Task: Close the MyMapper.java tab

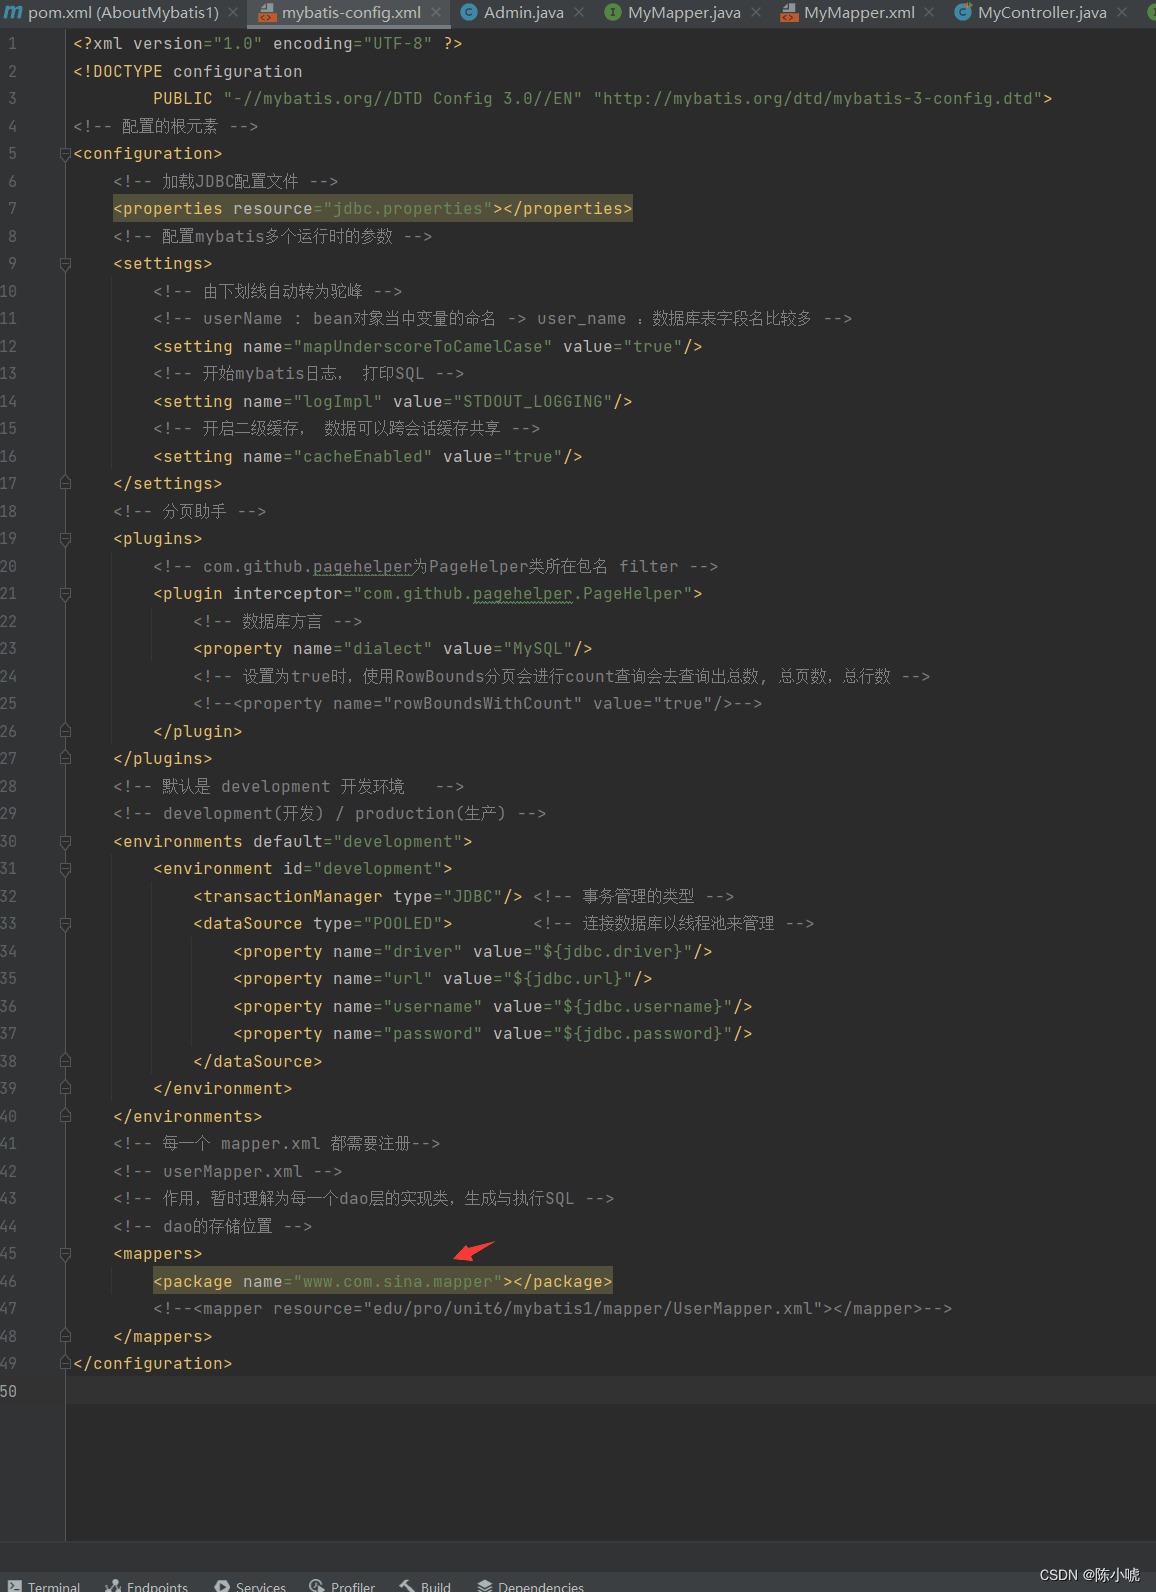Action: [756, 13]
